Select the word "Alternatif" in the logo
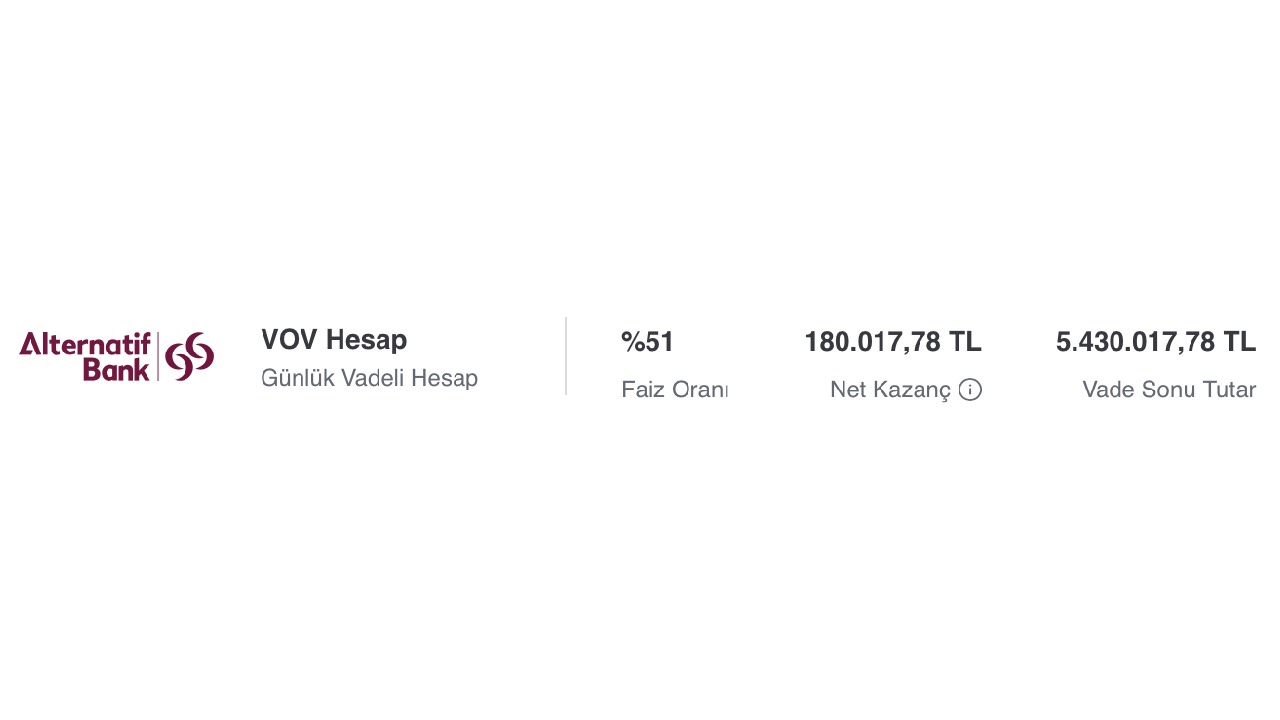1280x720 pixels. pyautogui.click(x=85, y=344)
